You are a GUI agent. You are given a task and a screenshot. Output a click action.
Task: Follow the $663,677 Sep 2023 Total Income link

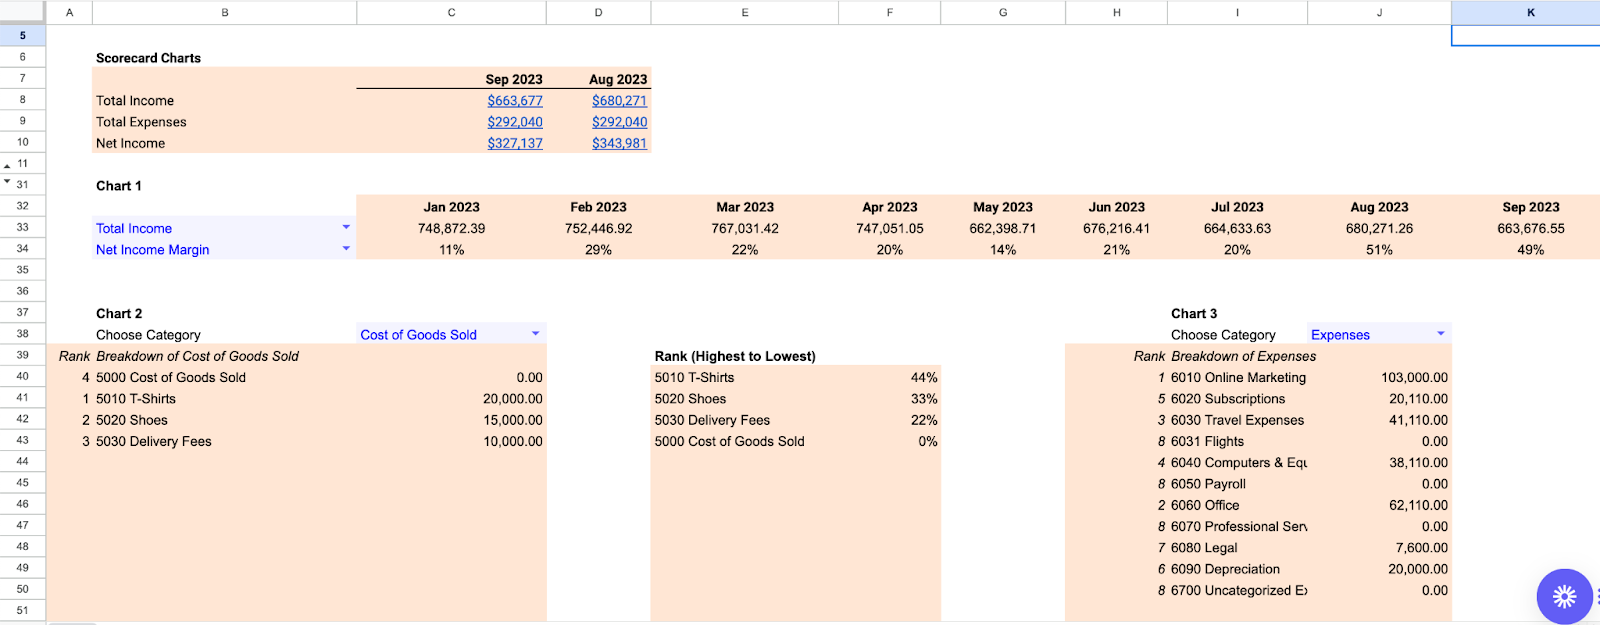tap(515, 101)
